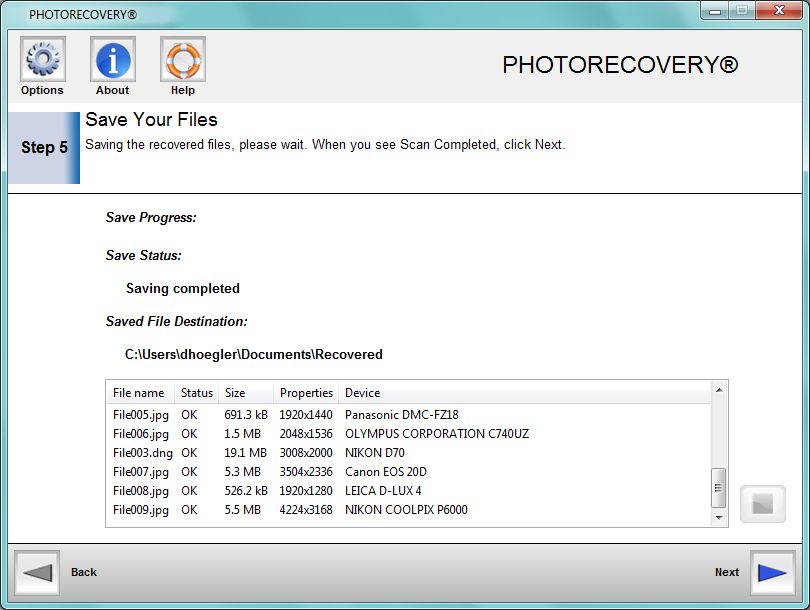Minimize the PHOTORECOVERY window

715,11
